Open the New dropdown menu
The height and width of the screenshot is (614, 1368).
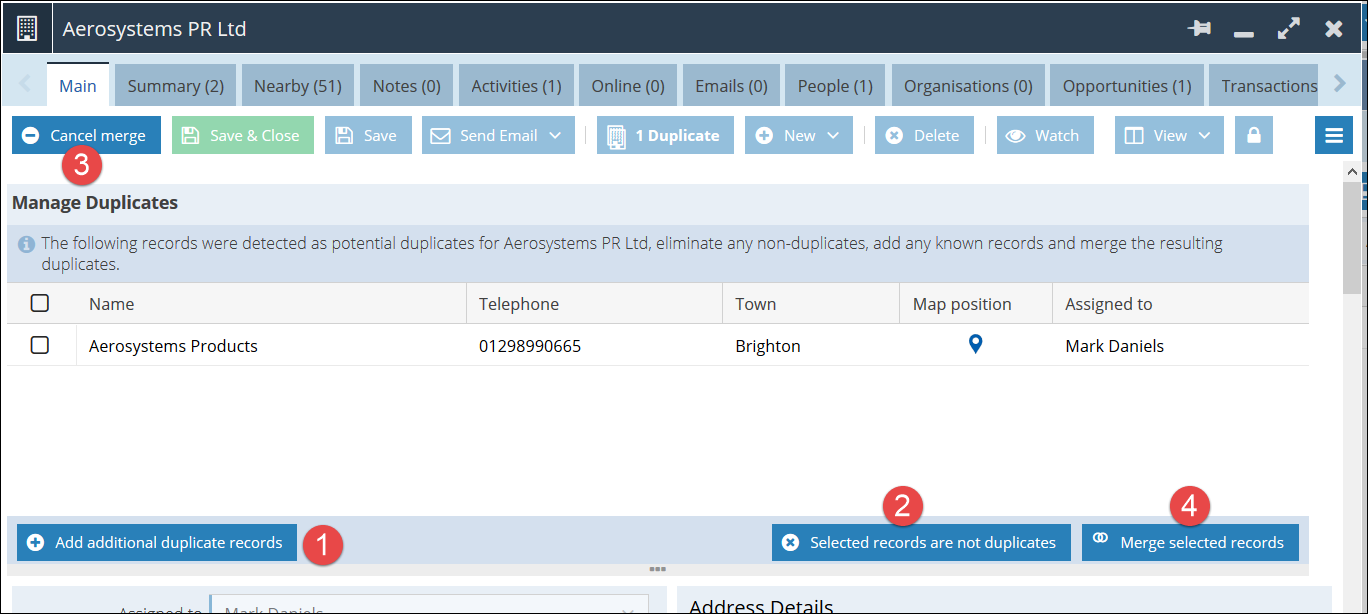(x=832, y=136)
